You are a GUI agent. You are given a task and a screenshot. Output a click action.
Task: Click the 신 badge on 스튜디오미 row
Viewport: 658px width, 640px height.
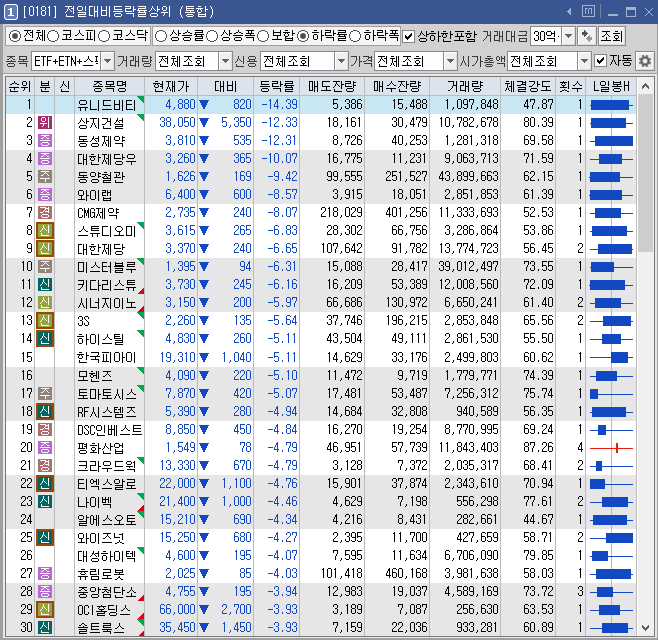pos(45,230)
